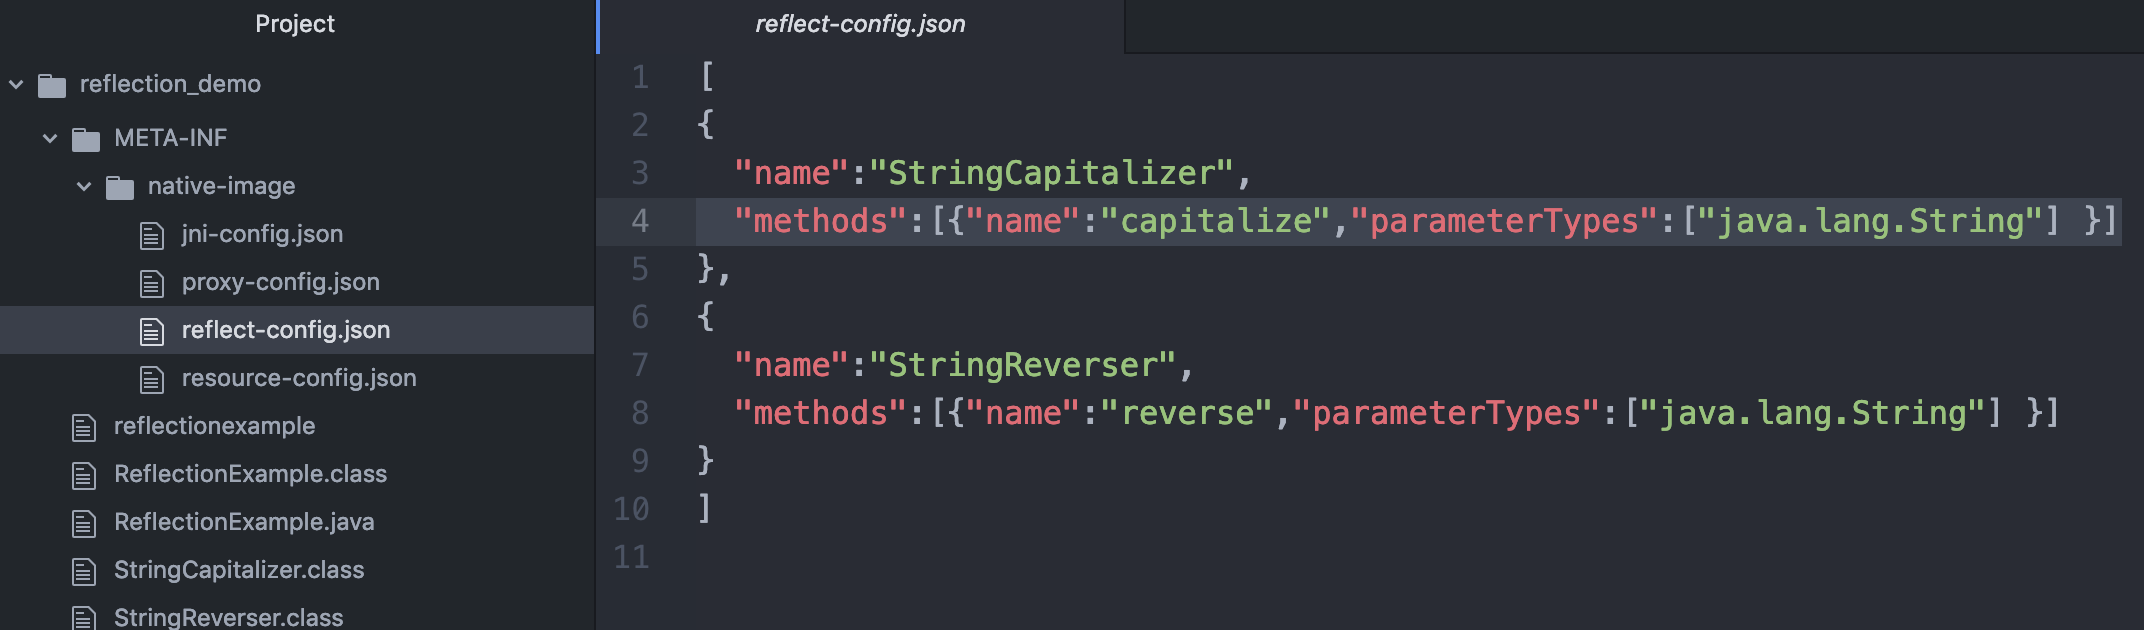Click the META-INF folder icon
The width and height of the screenshot is (2144, 630).
(x=86, y=139)
